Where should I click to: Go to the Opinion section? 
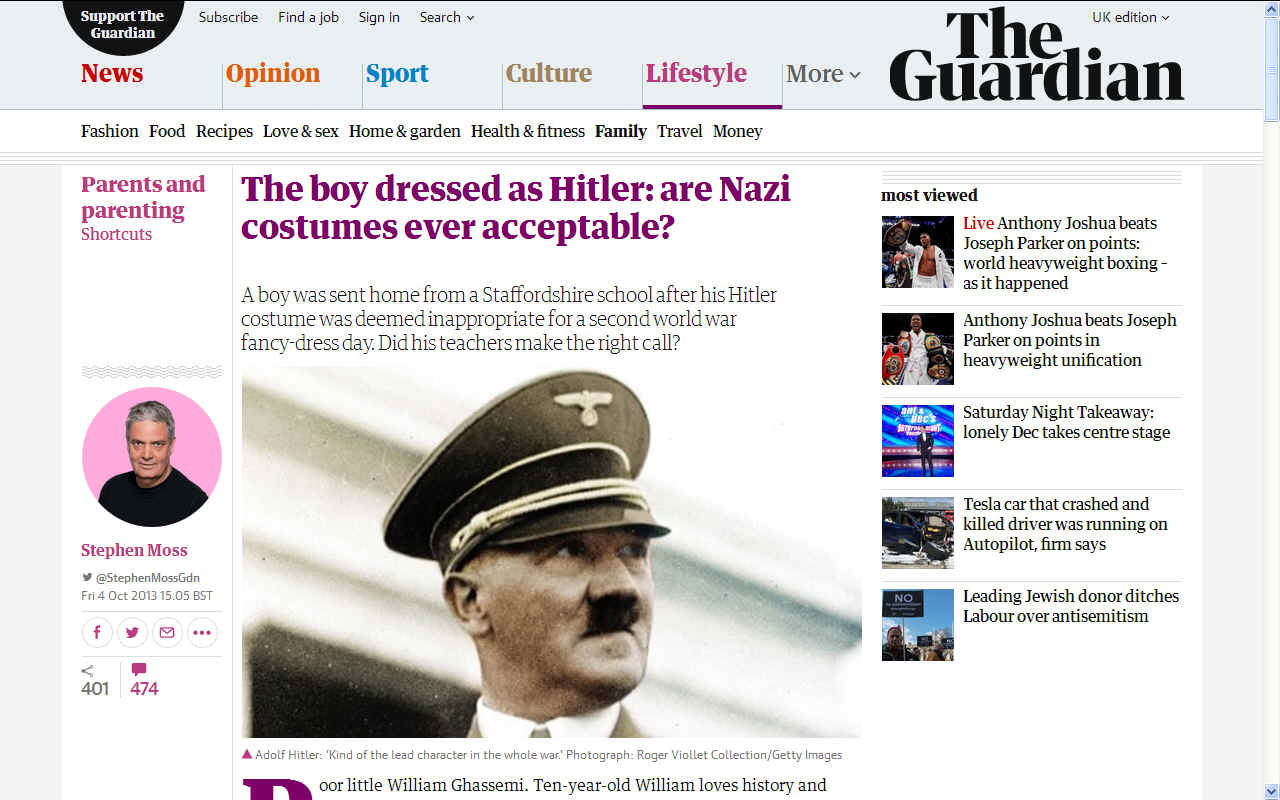tap(272, 73)
